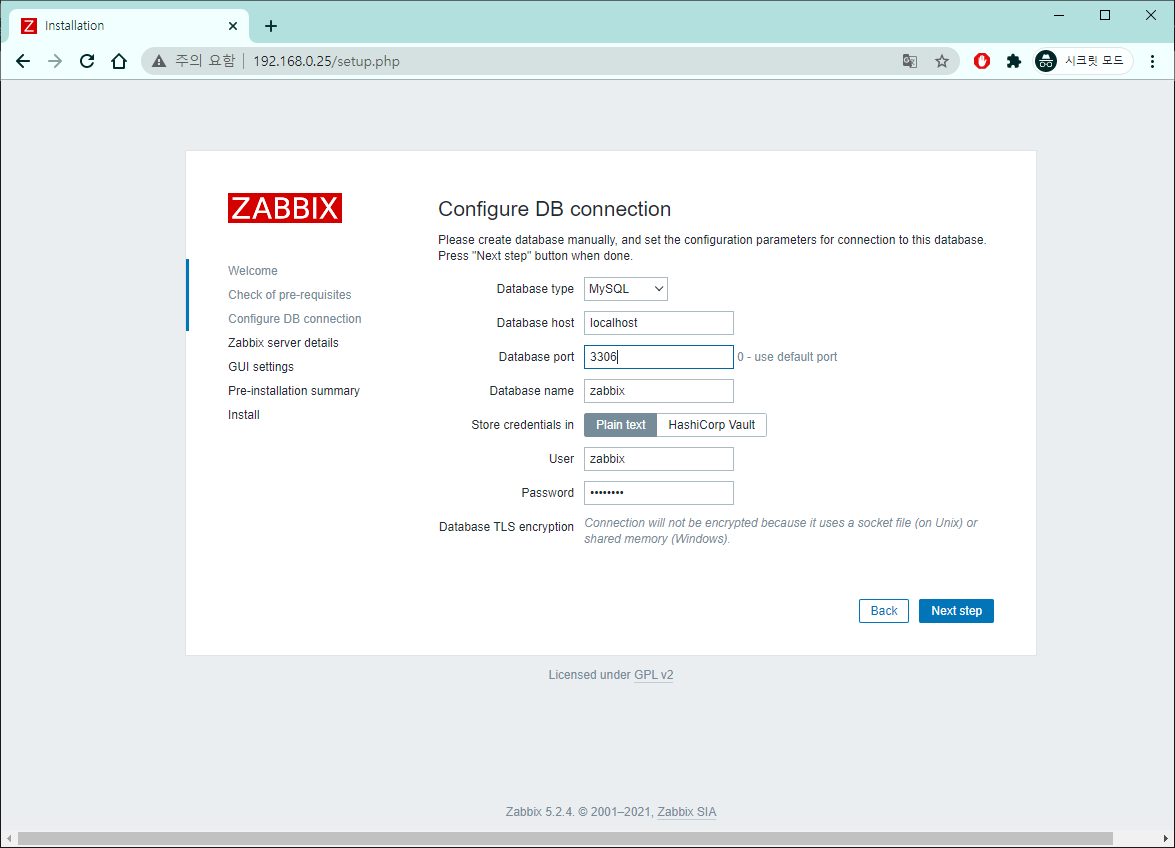Select Install step in sidebar
This screenshot has width=1175, height=848.
pos(244,415)
